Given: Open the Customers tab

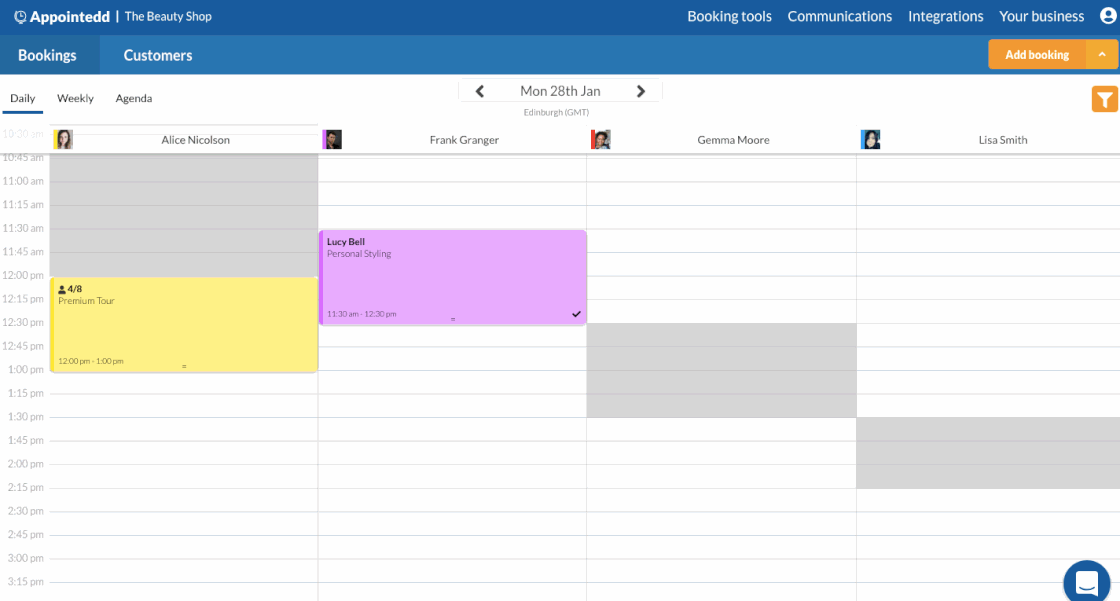Looking at the screenshot, I should click(158, 55).
